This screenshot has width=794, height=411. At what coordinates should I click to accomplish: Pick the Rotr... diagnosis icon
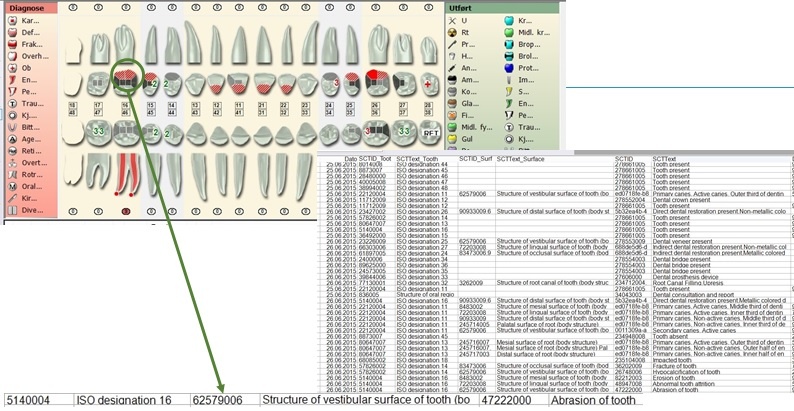[13, 175]
